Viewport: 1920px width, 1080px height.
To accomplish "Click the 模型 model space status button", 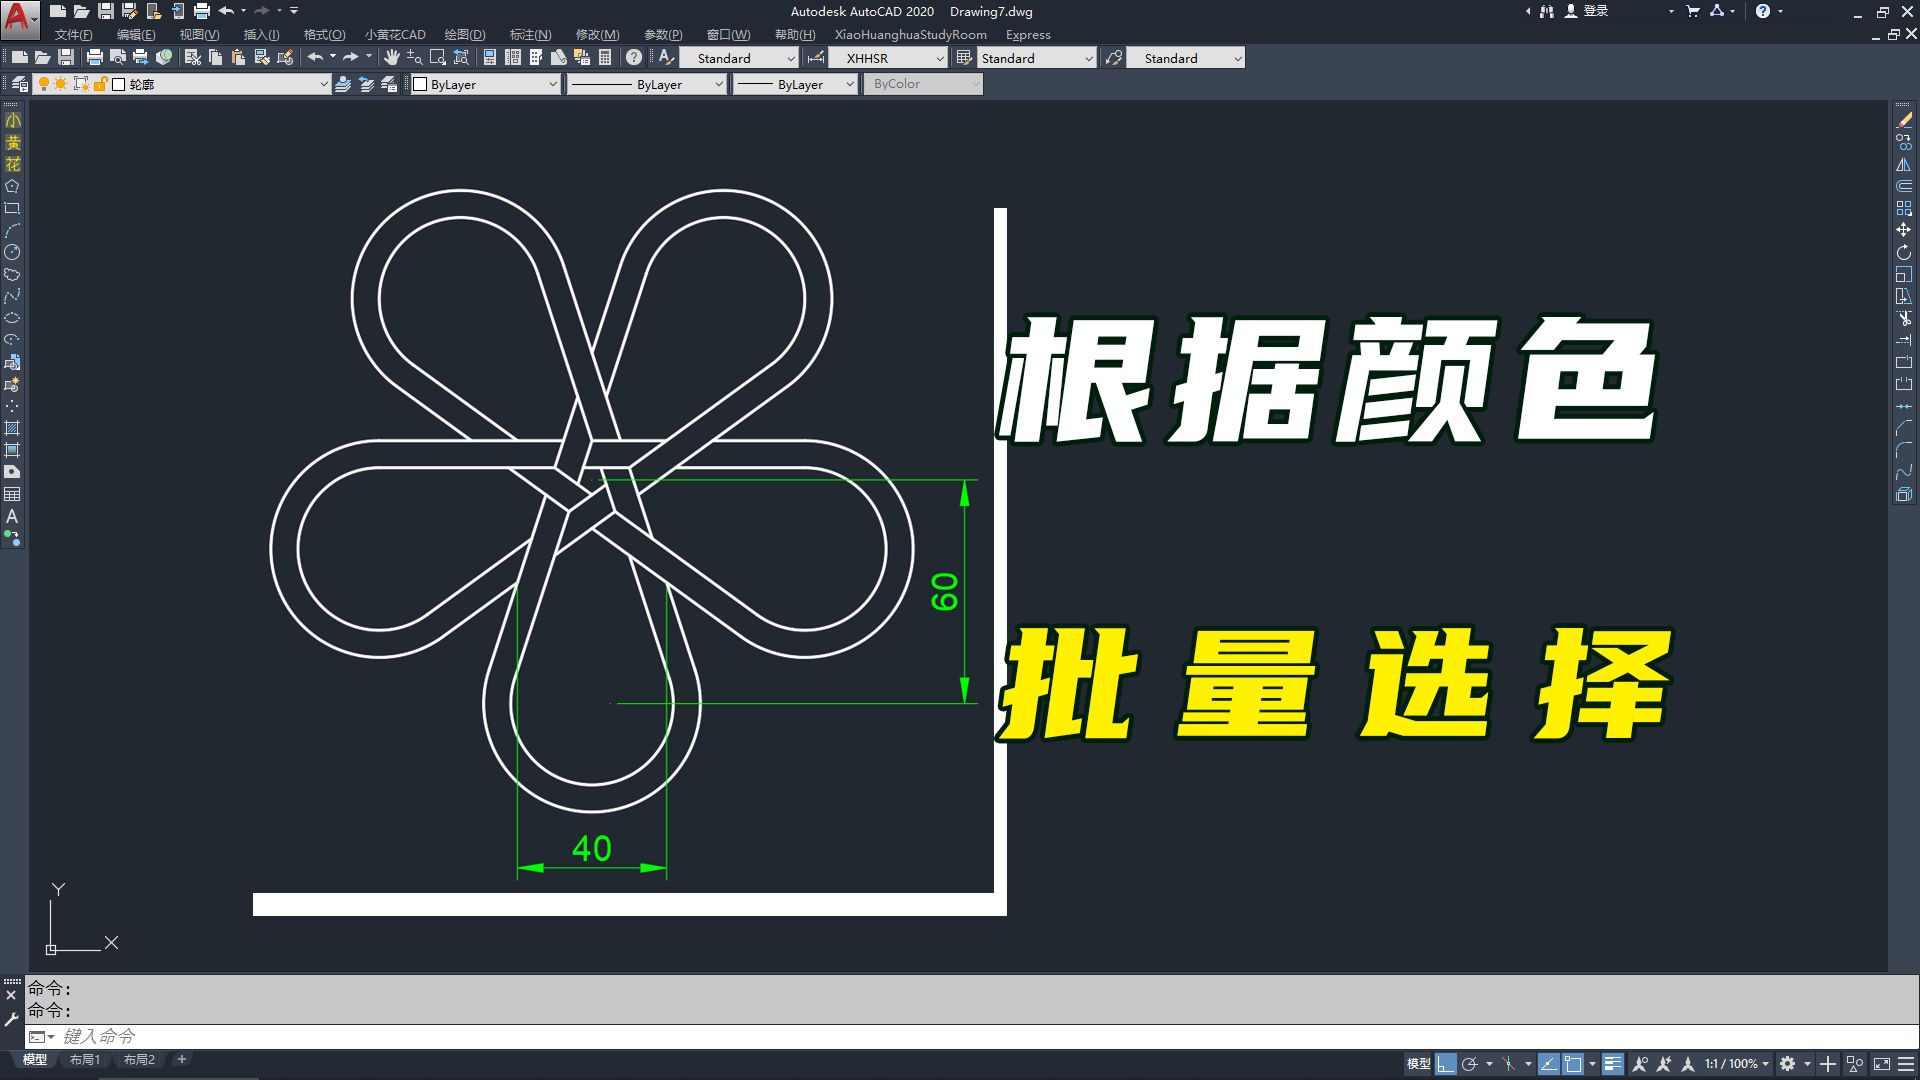I will [1418, 1064].
